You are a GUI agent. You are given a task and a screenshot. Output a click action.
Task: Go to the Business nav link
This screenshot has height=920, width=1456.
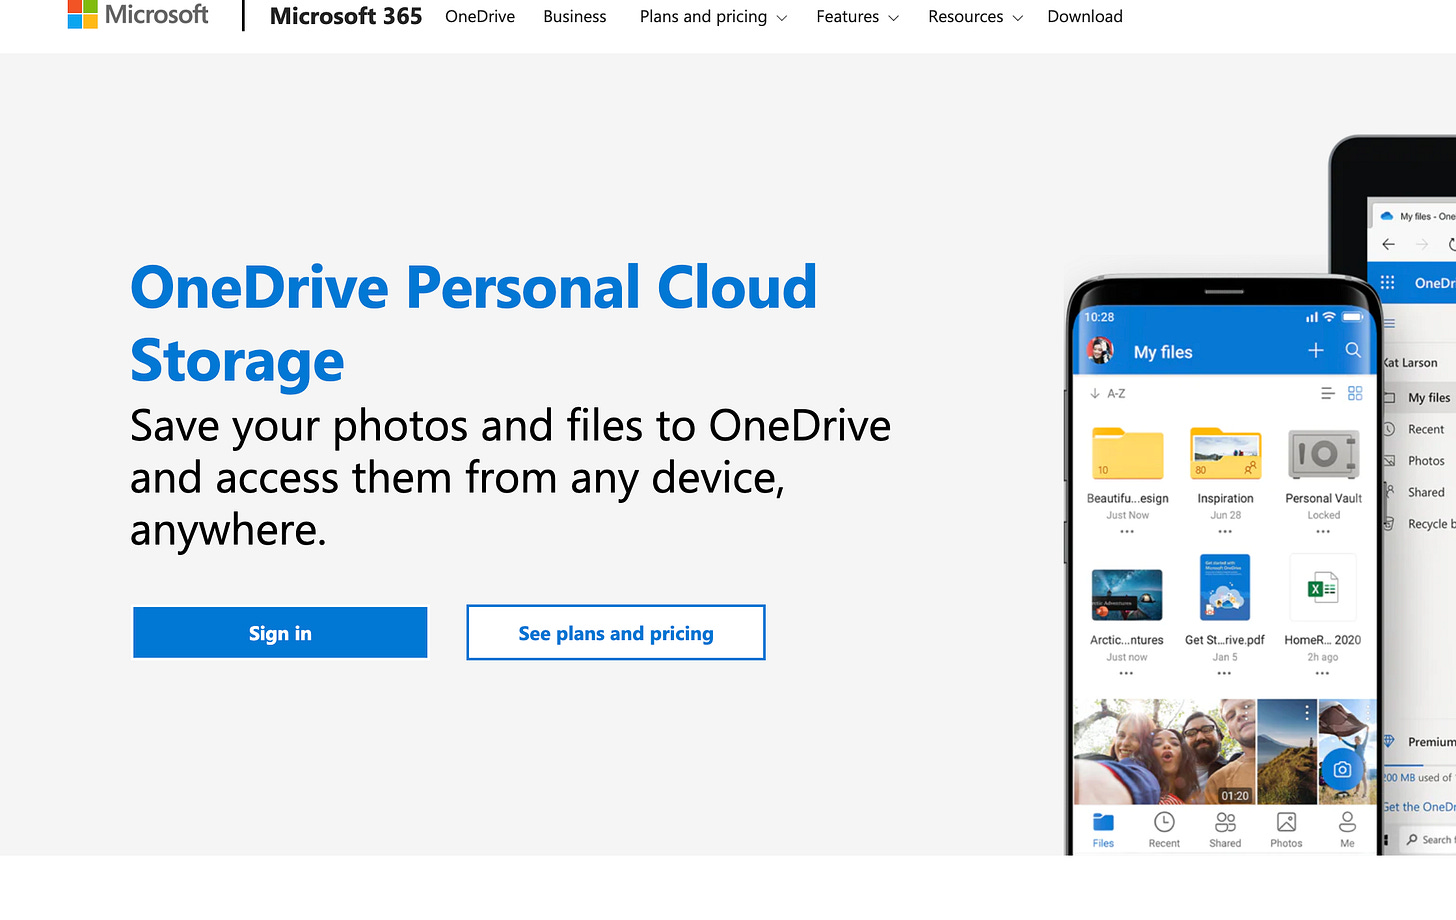coord(575,16)
